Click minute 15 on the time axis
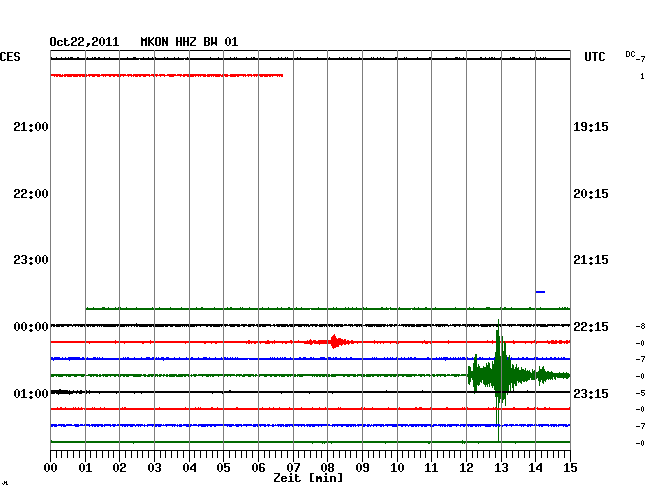650x494 pixels. click(x=570, y=468)
